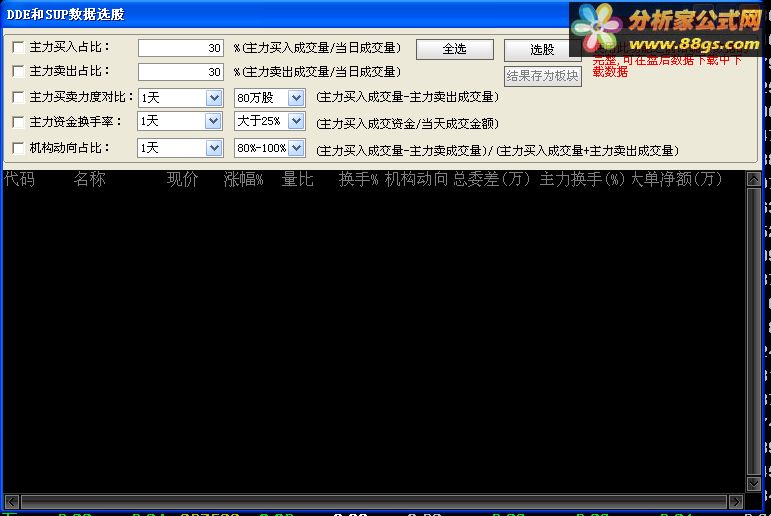Click the vertical scrollbar down arrow
This screenshot has width=771, height=516.
(753, 484)
